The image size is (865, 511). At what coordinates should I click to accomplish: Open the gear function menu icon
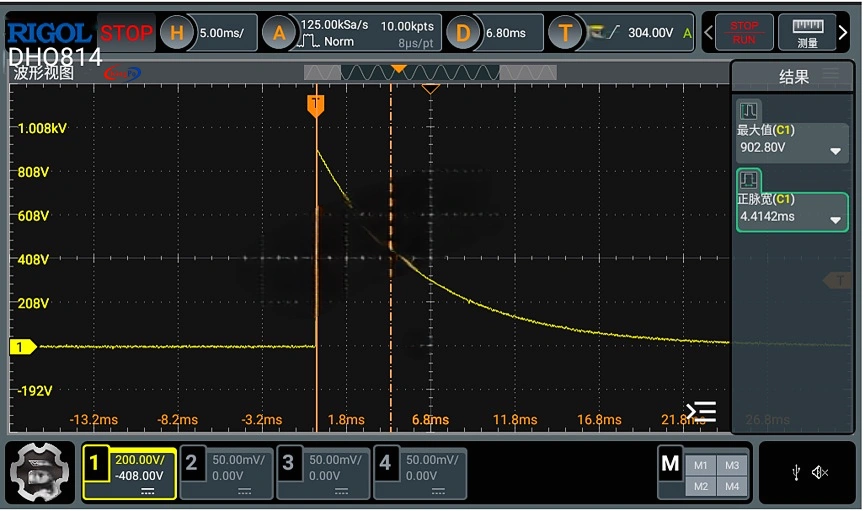click(x=41, y=472)
